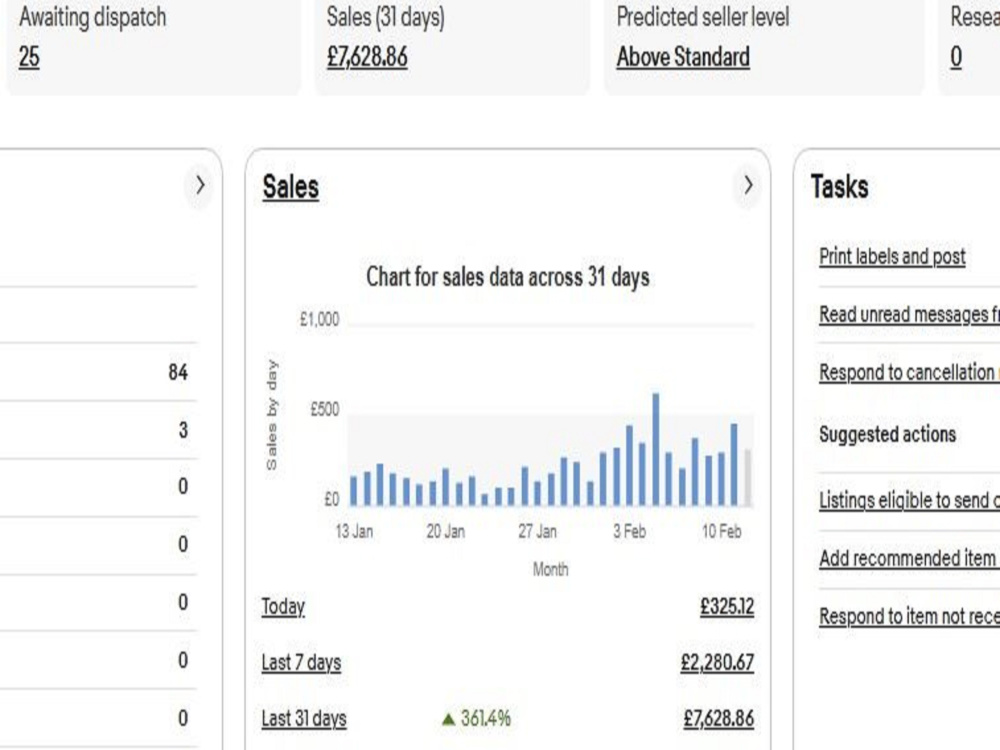The image size is (1000, 750).
Task: Open the Last 7 days link
Action: coord(301,663)
